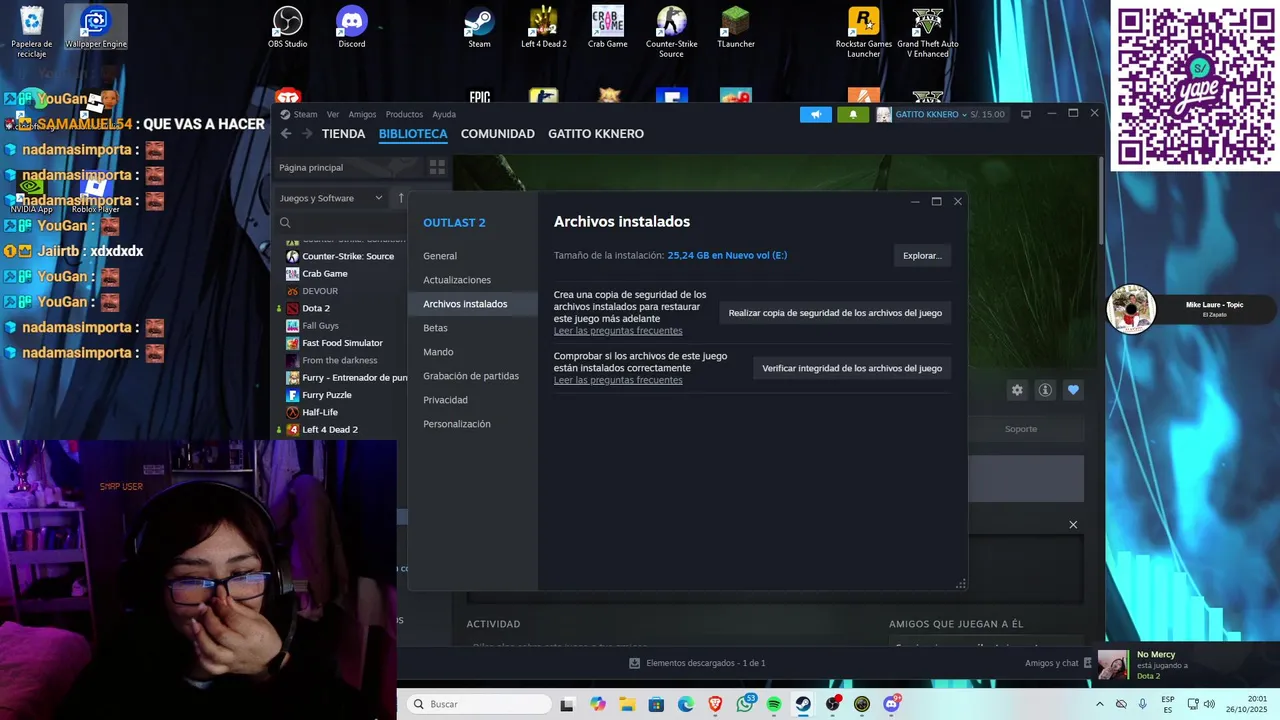The height and width of the screenshot is (720, 1280).
Task: Open the Left 4 Dead 2 desktop shortcut
Action: [x=544, y=27]
